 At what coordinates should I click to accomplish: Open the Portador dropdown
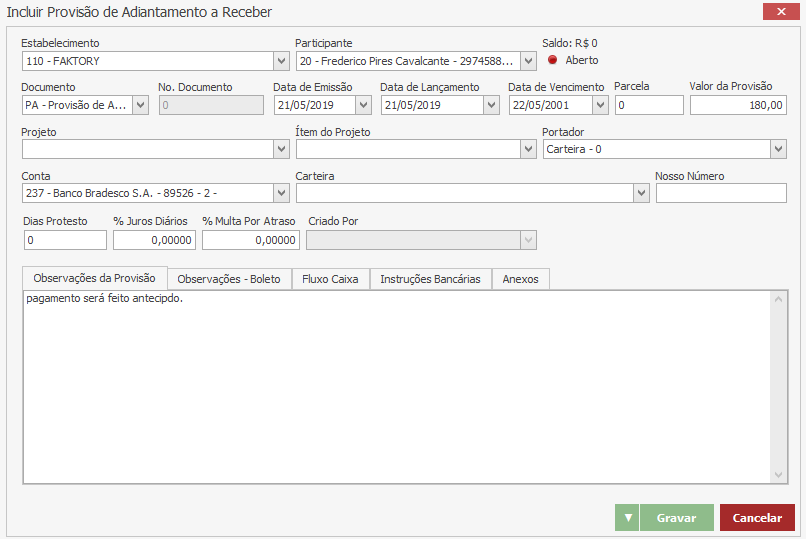(x=778, y=149)
